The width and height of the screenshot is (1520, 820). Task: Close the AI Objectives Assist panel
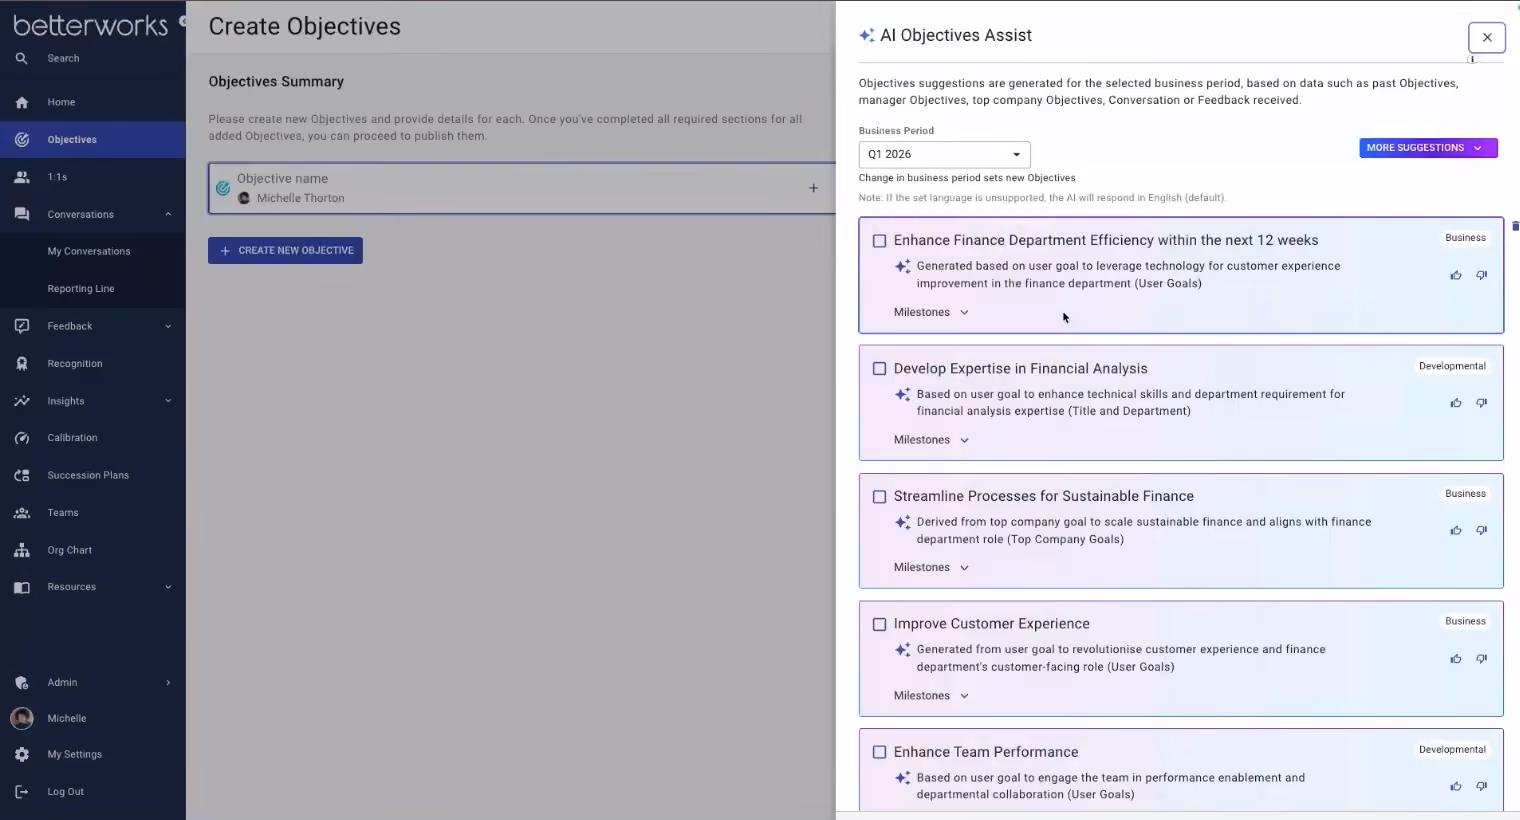pyautogui.click(x=1487, y=37)
